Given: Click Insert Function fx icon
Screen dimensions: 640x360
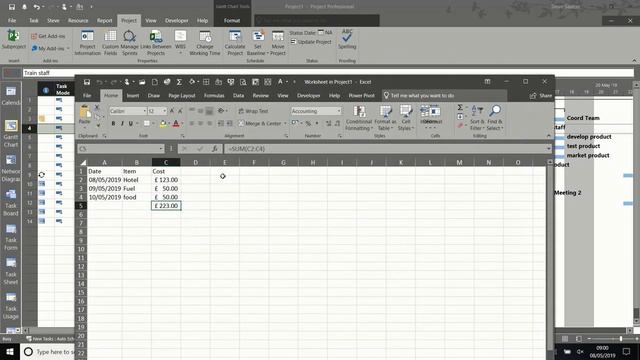Looking at the screenshot, I should 215,149.
